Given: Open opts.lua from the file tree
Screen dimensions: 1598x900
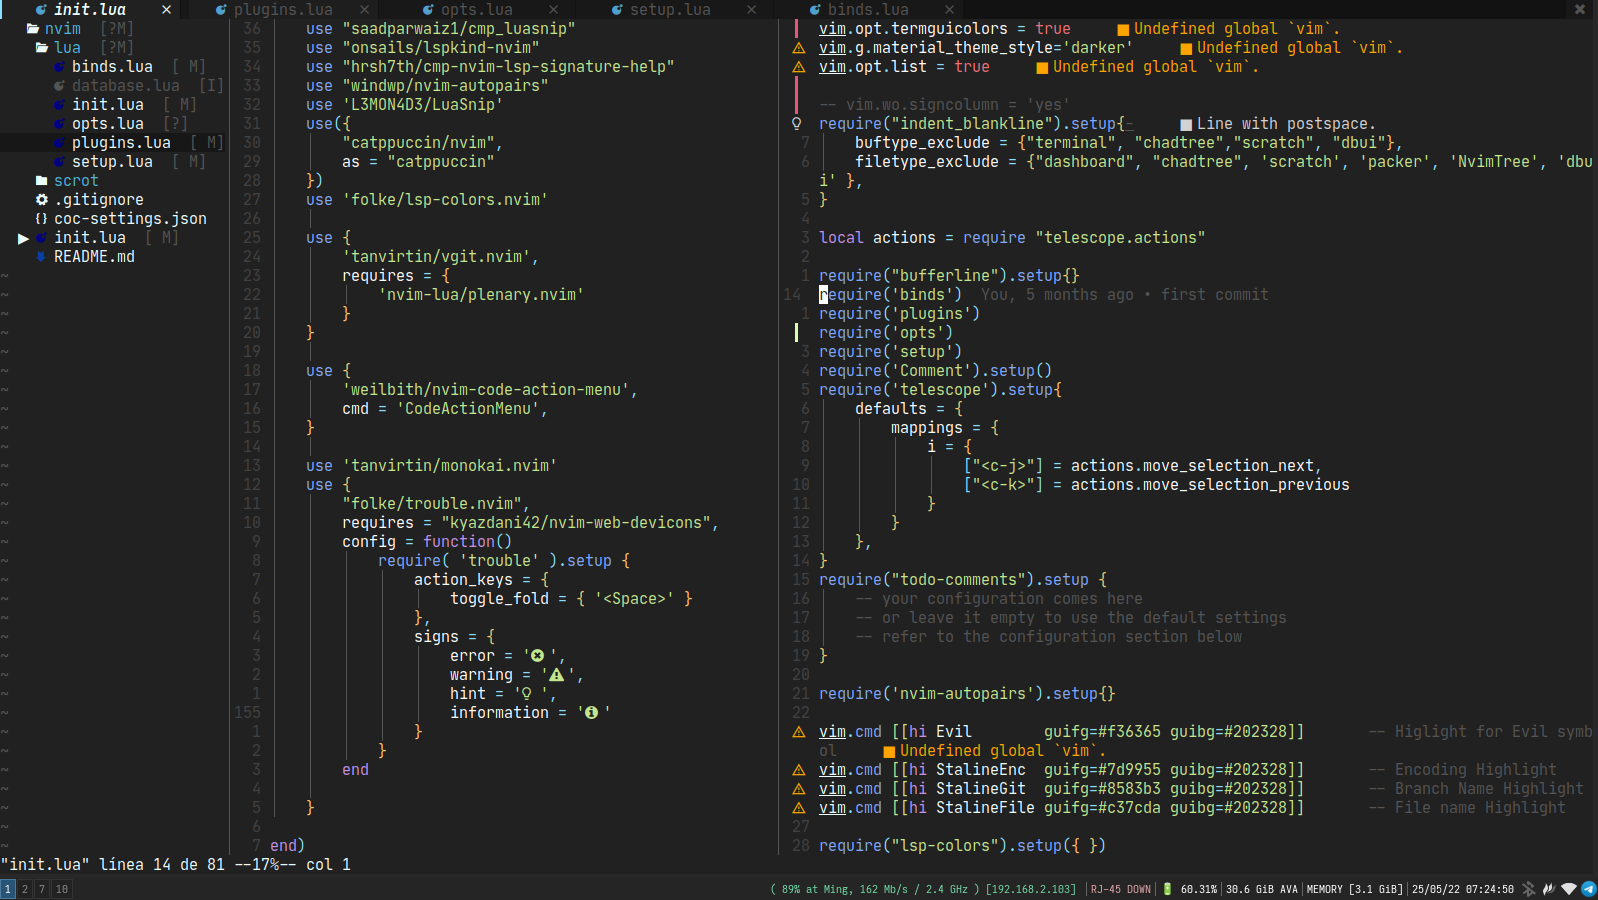Looking at the screenshot, I should point(108,123).
